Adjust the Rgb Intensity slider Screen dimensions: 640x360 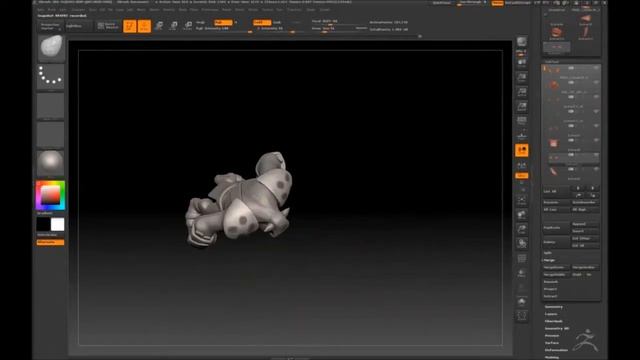click(224, 29)
